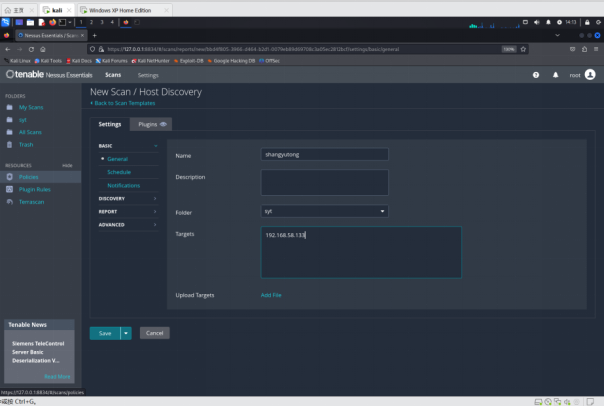Switch to workspace 3
The width and height of the screenshot is (605, 406).
pyautogui.click(x=102, y=22)
